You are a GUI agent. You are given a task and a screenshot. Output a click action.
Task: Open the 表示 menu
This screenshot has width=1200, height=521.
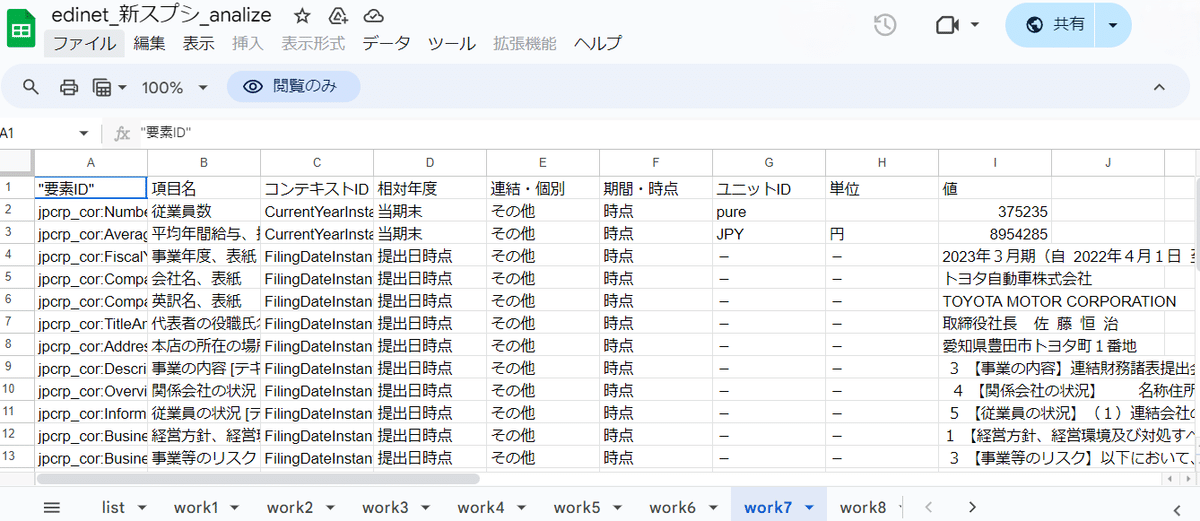click(x=198, y=43)
